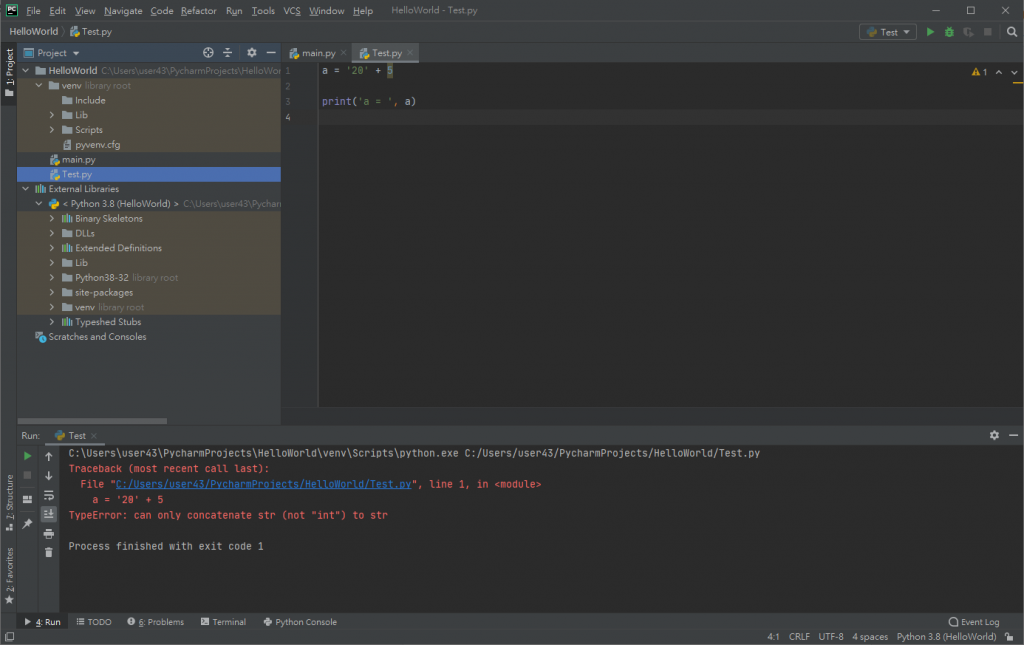Viewport: 1024px width, 645px height.
Task: Open Python Console tool window
Action: pyautogui.click(x=300, y=622)
